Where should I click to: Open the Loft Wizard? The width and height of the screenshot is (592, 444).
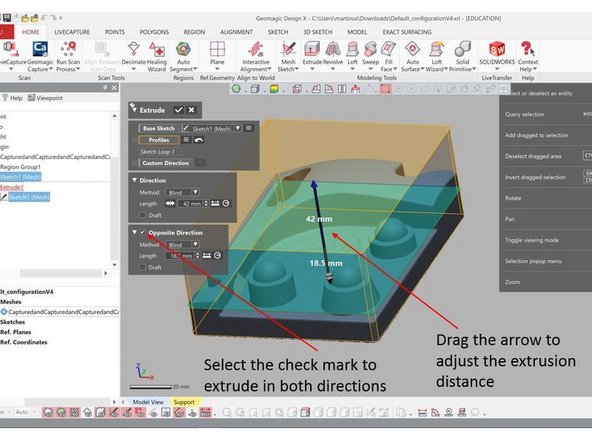coord(436,56)
